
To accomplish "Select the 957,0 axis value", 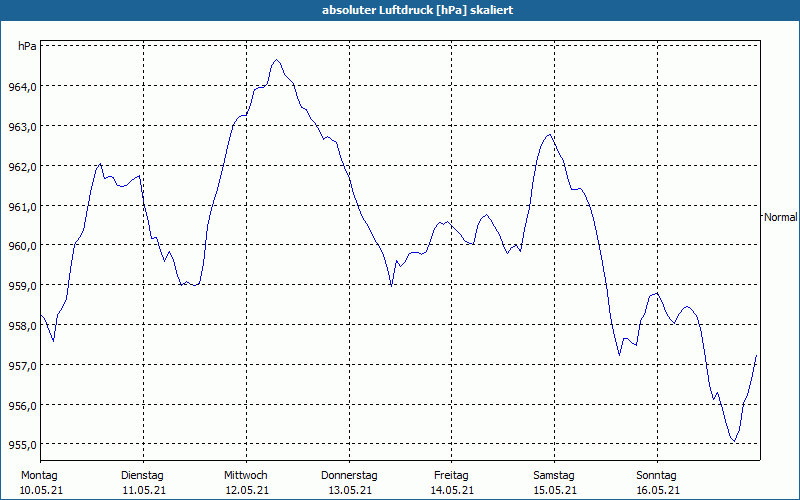I will [x=22, y=366].
